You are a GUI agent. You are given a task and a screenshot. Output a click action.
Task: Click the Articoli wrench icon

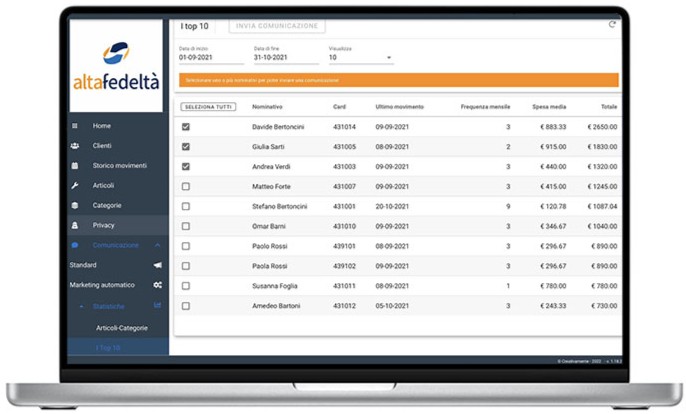[75, 186]
